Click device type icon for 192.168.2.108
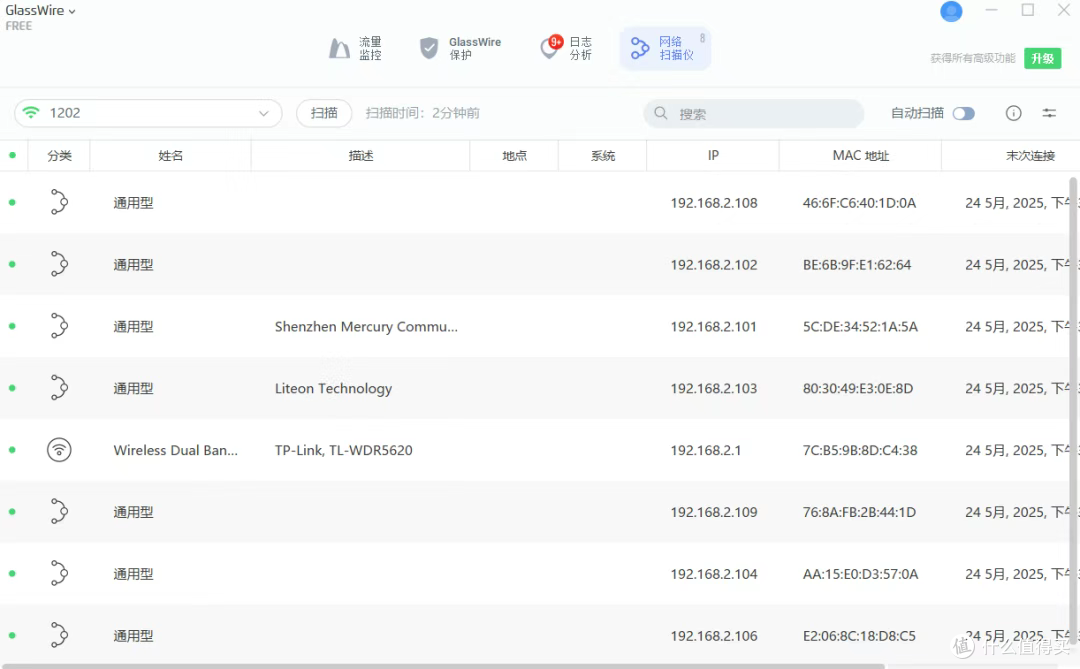 (59, 203)
